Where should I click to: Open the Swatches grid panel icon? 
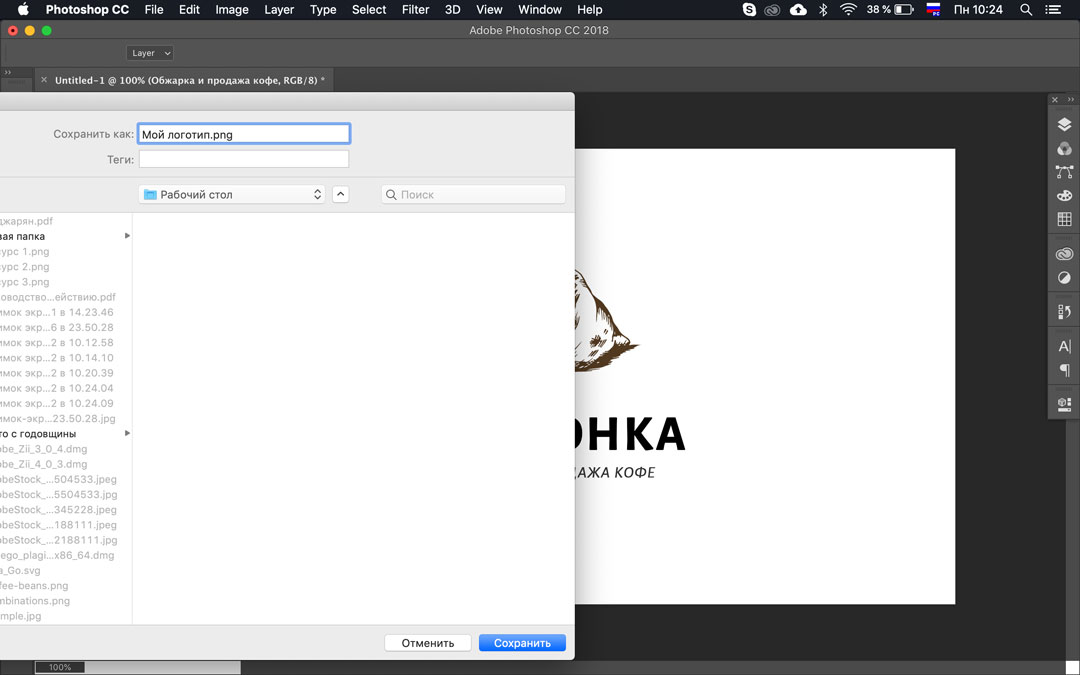click(1064, 219)
